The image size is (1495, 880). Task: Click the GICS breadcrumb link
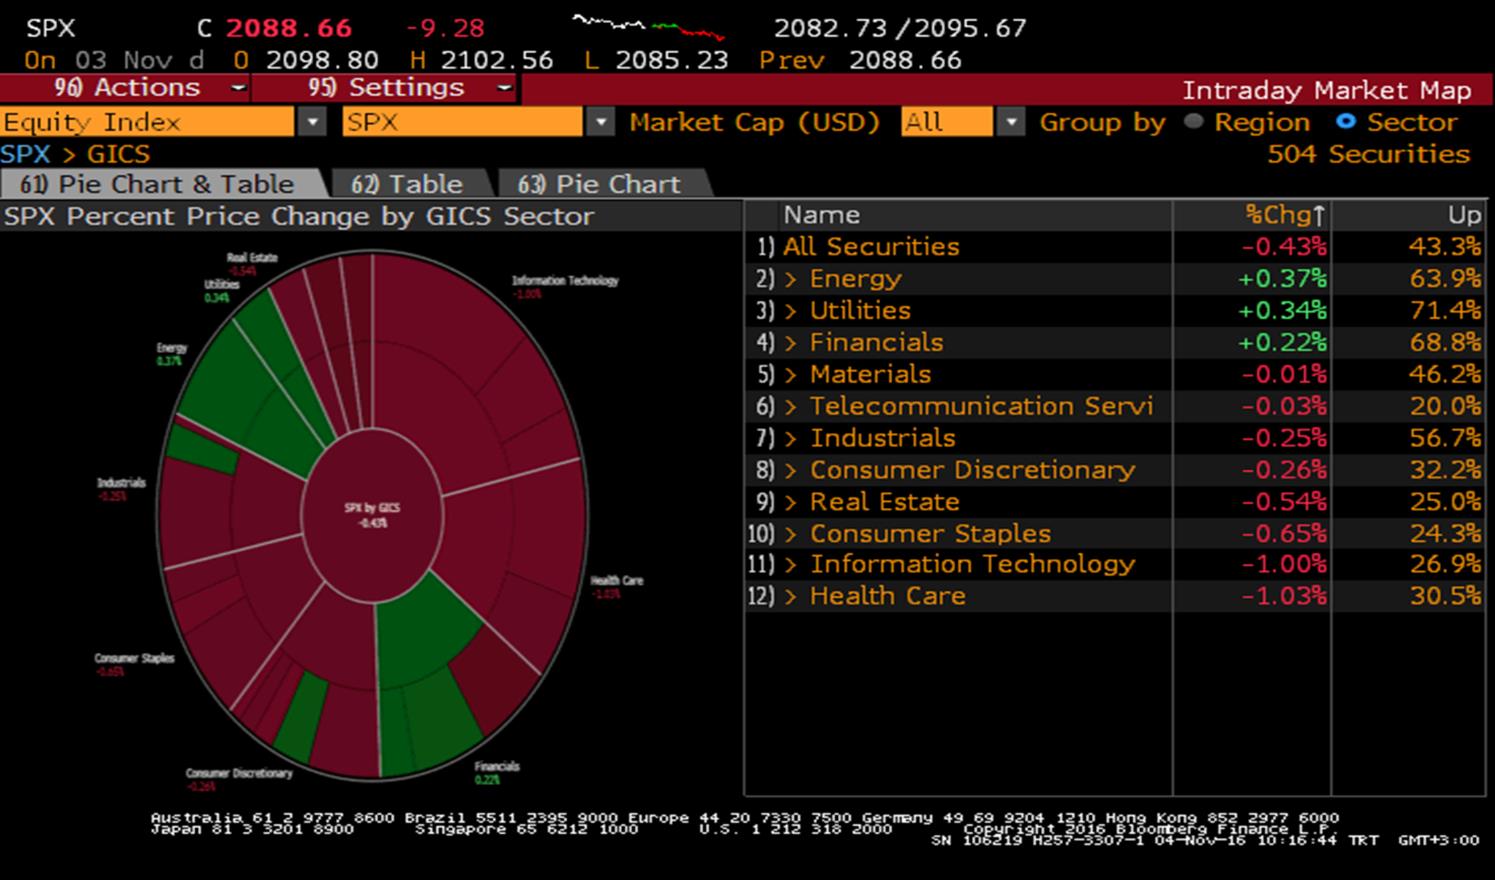[118, 154]
